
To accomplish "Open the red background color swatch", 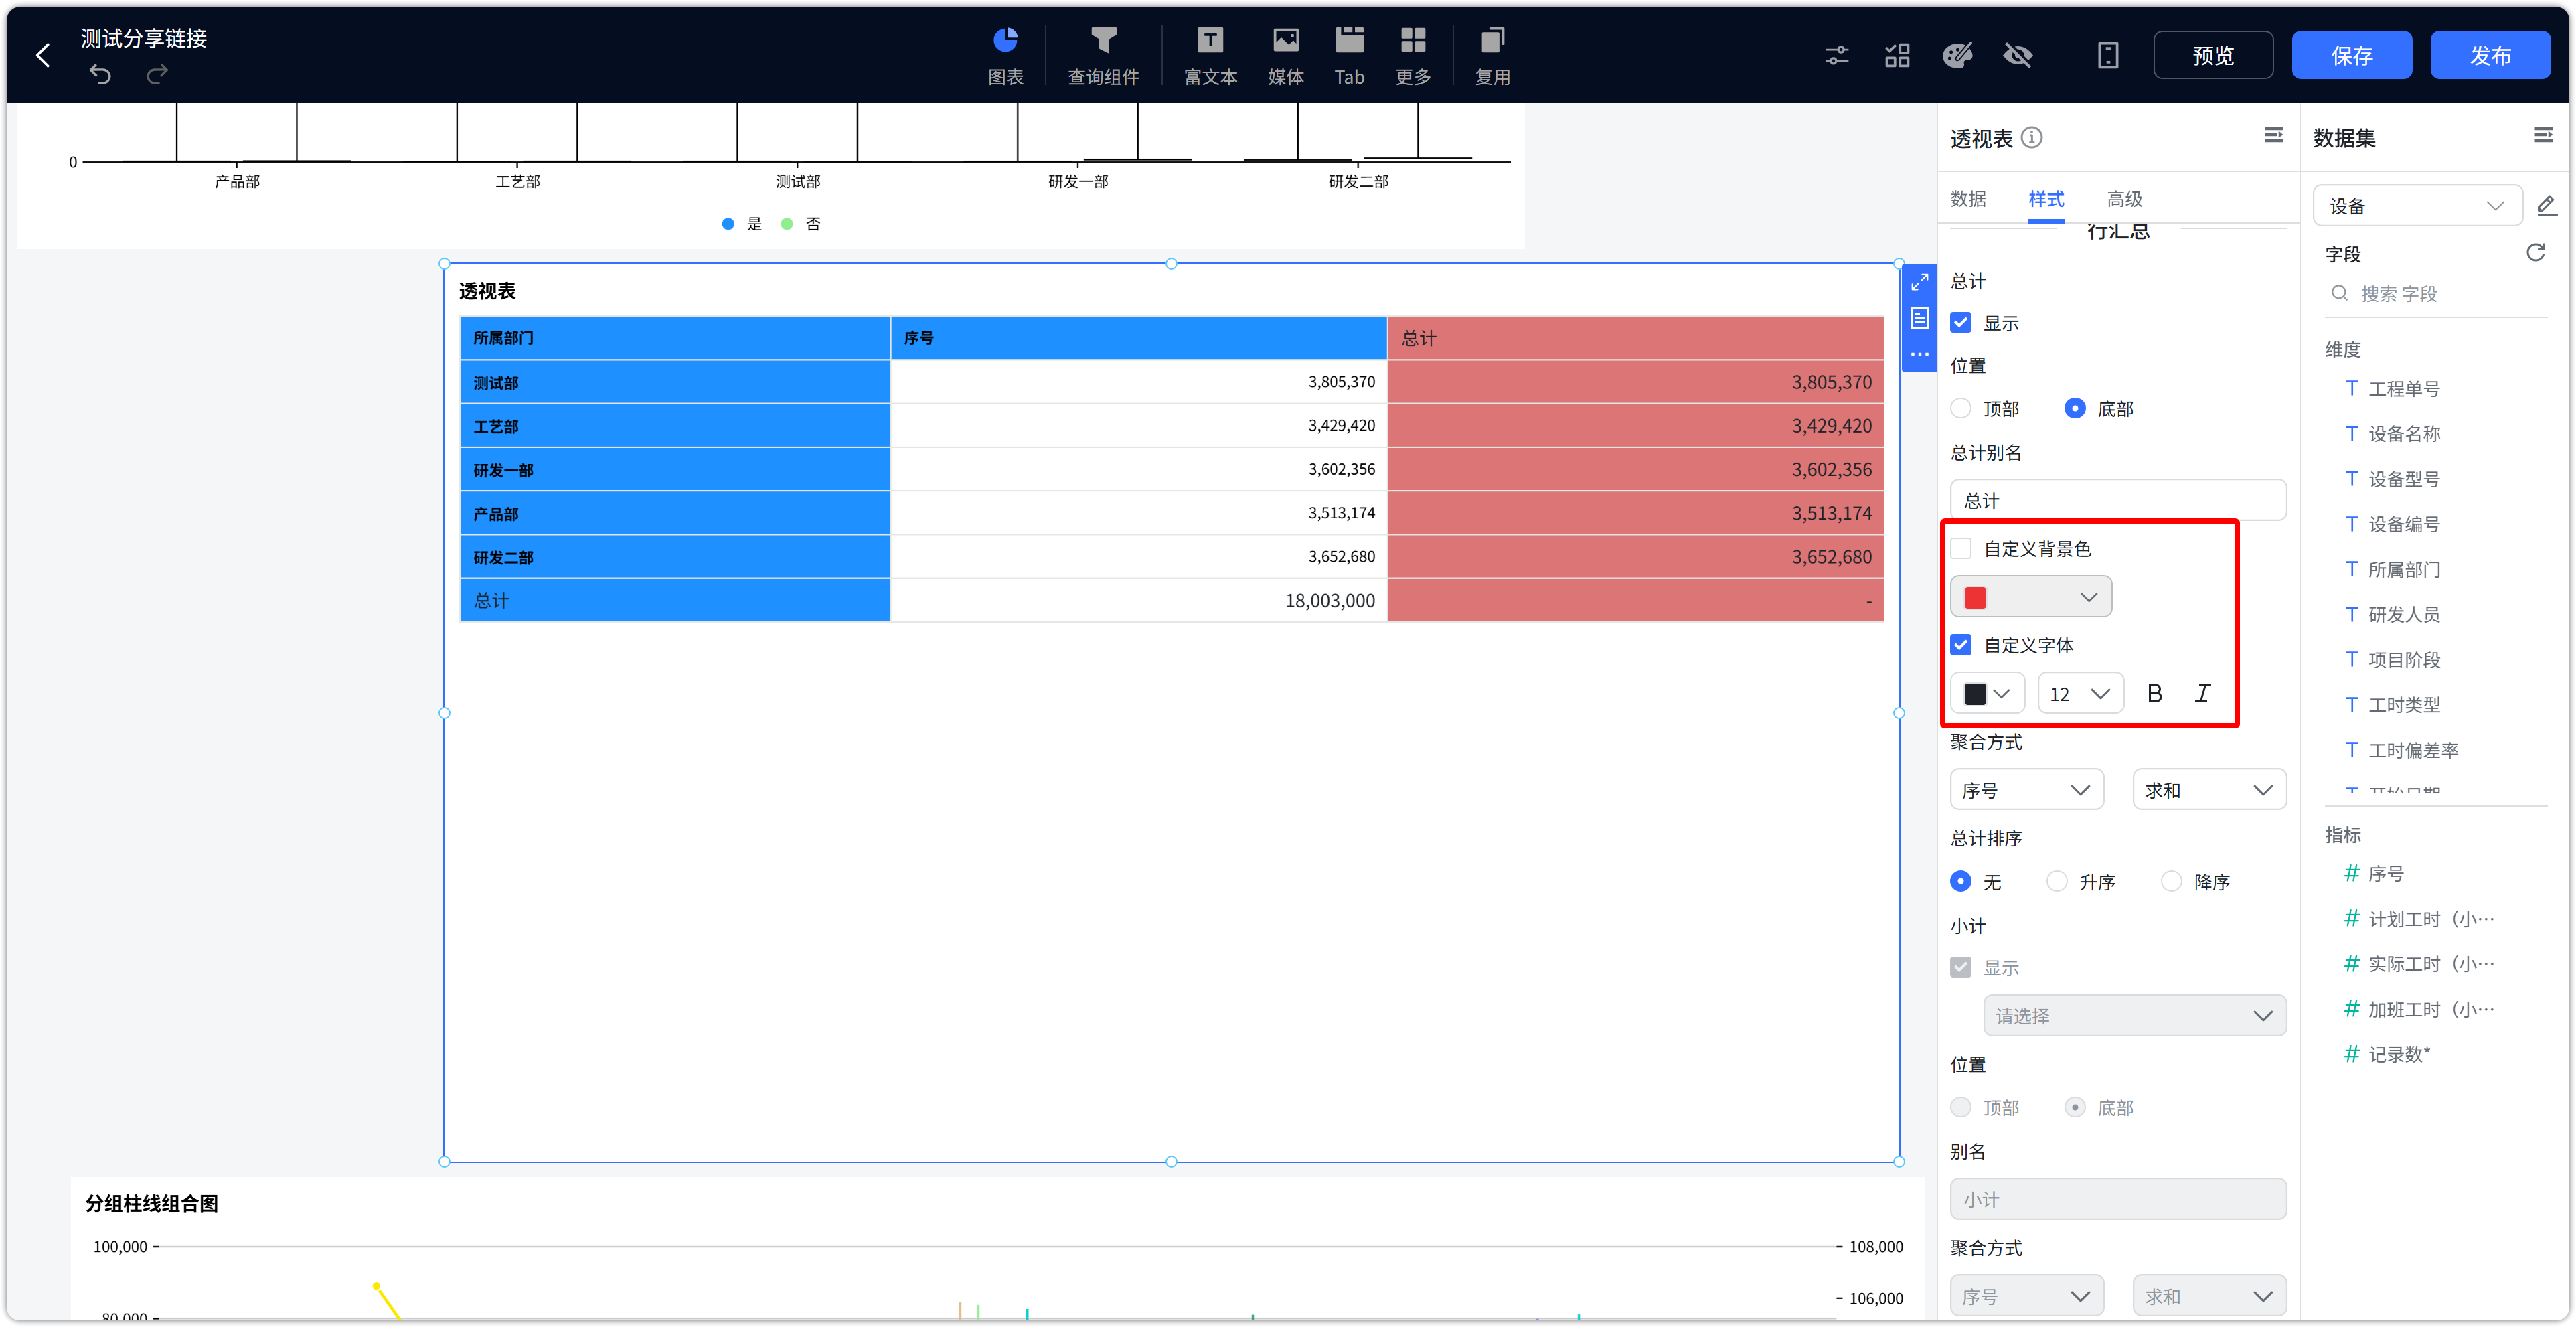I will [2031, 597].
